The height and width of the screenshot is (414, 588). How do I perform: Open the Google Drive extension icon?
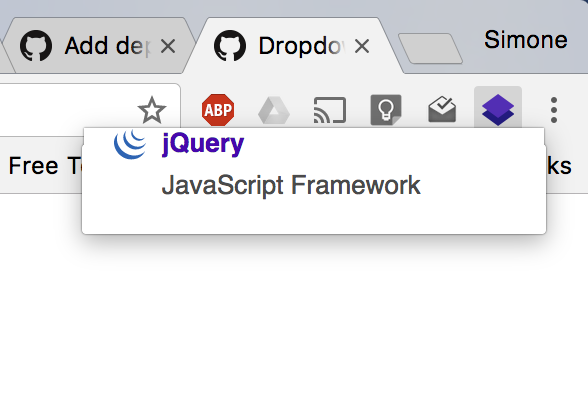pyautogui.click(x=274, y=110)
